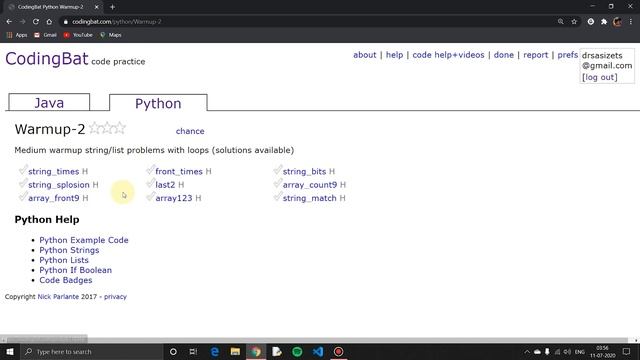Open the Apps bookmark
Screen dimensions: 640x360
click(x=17, y=35)
